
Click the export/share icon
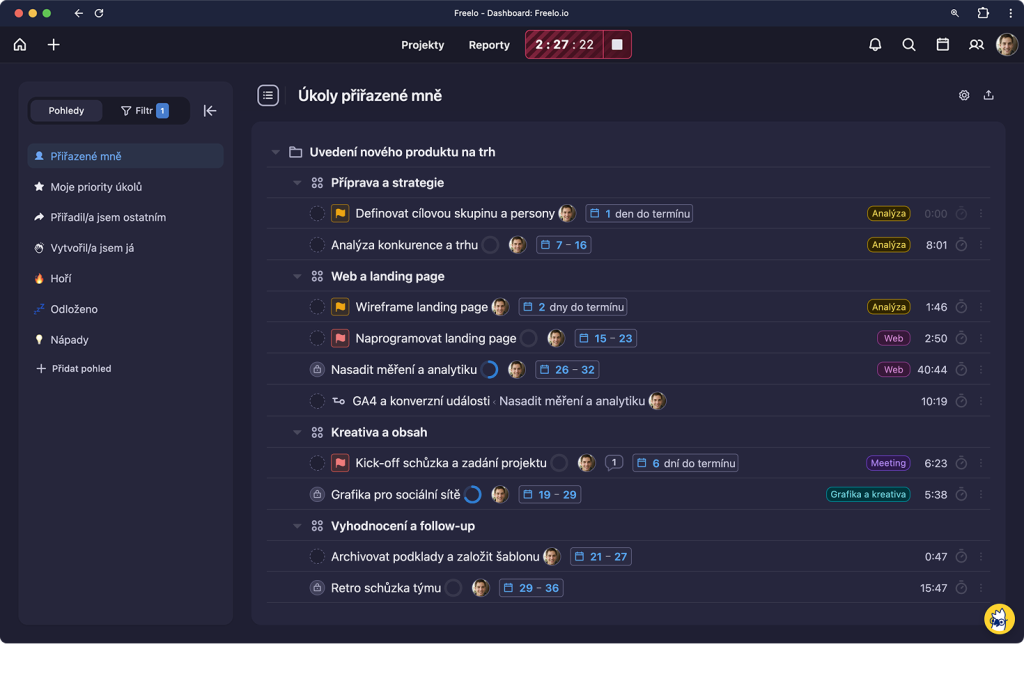pyautogui.click(x=988, y=95)
